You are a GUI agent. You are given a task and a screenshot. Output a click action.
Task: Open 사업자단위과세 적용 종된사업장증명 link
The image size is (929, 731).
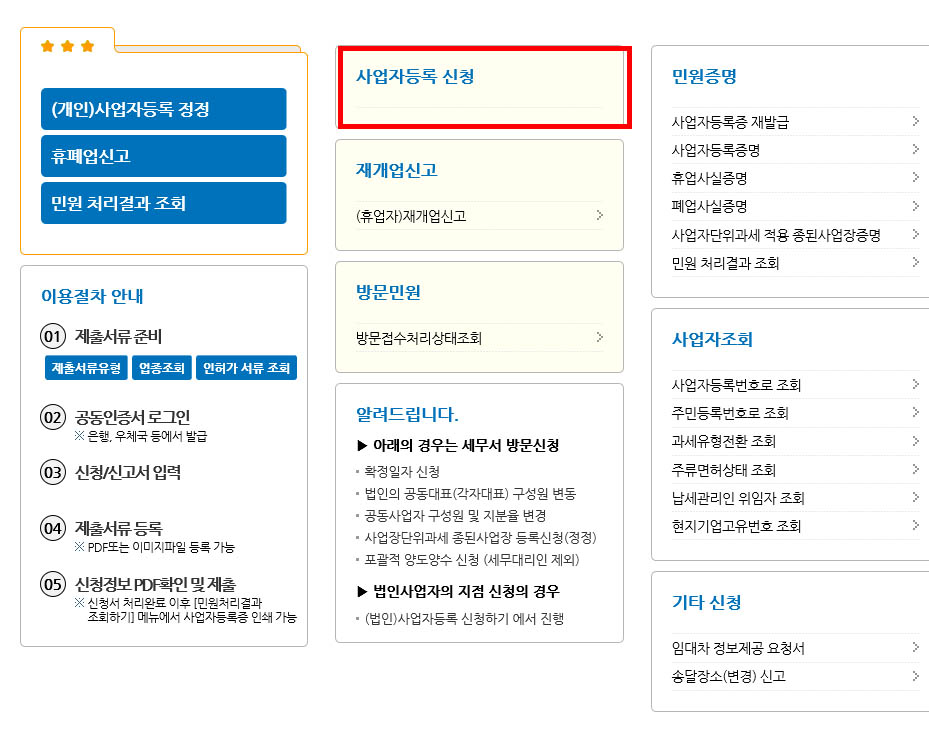pos(776,235)
